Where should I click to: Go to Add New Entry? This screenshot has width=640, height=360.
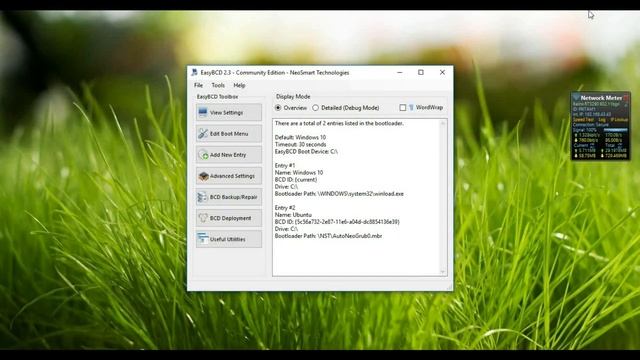pyautogui.click(x=229, y=155)
